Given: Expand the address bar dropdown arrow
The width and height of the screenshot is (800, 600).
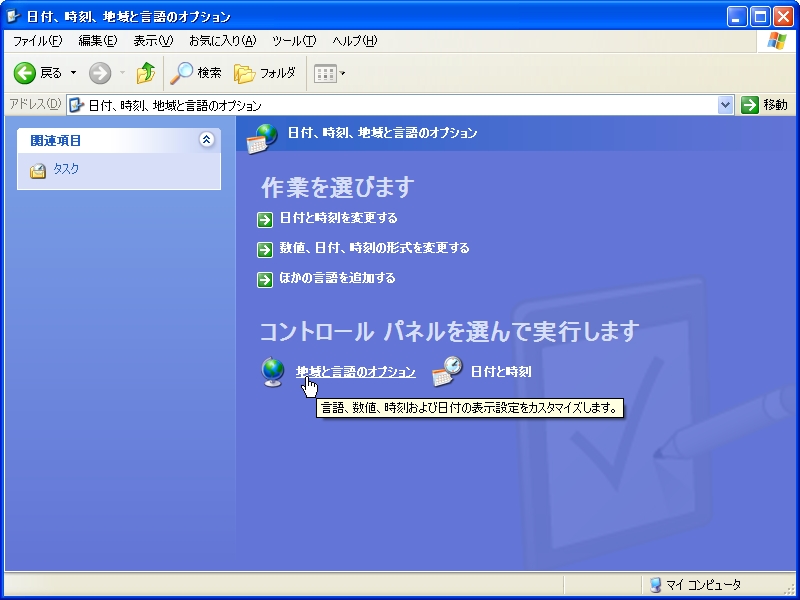Looking at the screenshot, I should pyautogui.click(x=726, y=105).
